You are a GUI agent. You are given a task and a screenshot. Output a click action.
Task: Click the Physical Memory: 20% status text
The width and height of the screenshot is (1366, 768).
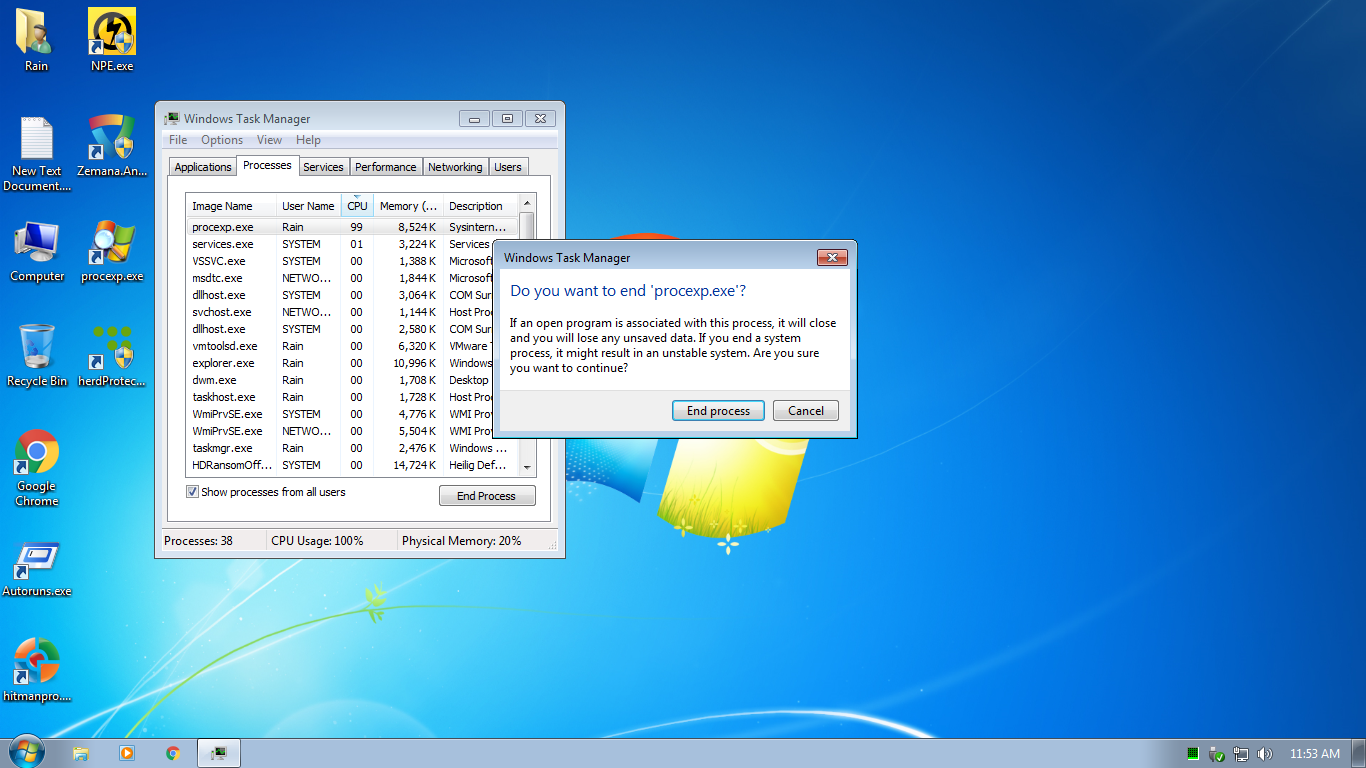(462, 541)
